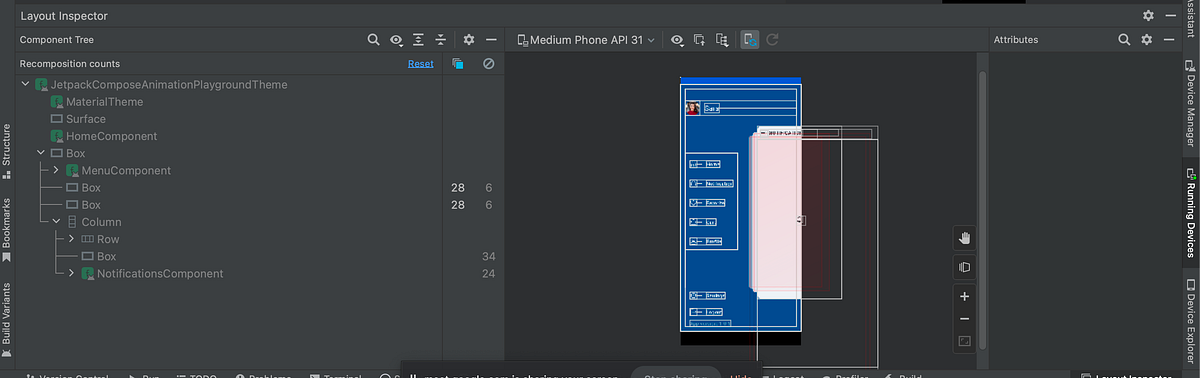Select MaterialTheme in the tree
This screenshot has width=1200, height=378.
tap(104, 102)
